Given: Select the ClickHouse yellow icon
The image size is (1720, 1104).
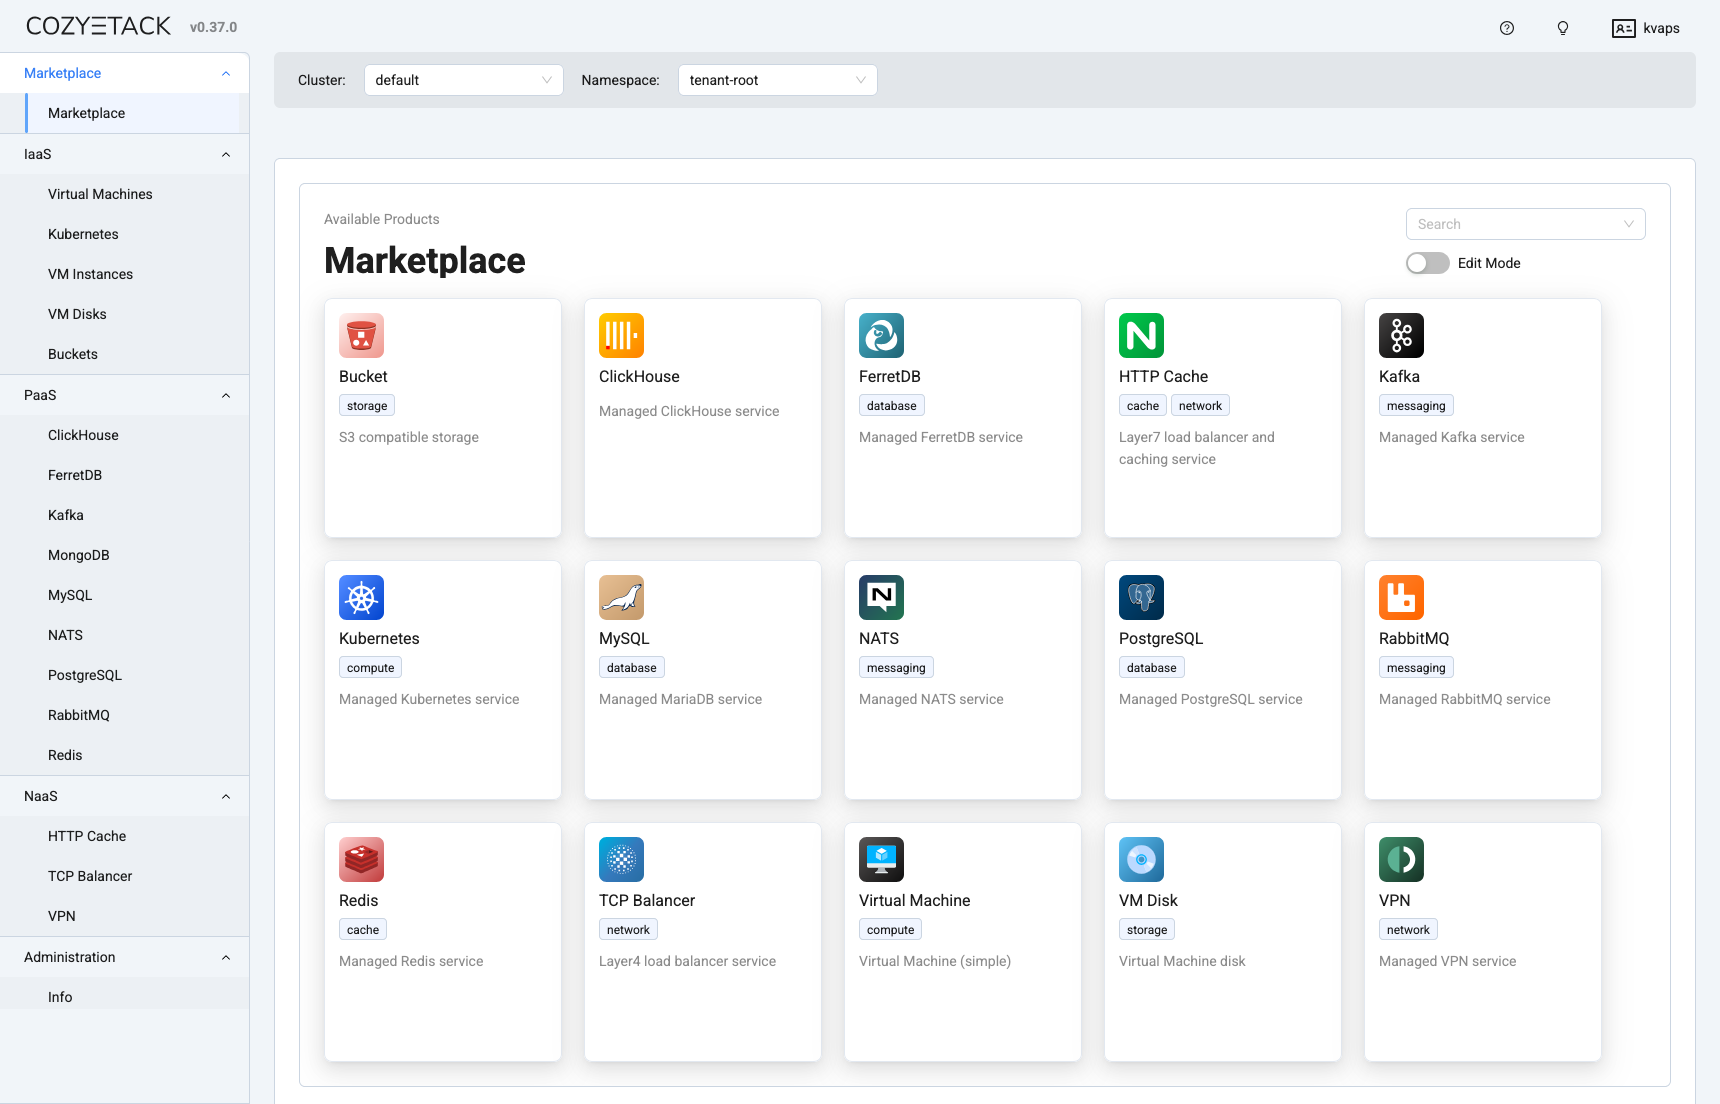Looking at the screenshot, I should coord(621,336).
